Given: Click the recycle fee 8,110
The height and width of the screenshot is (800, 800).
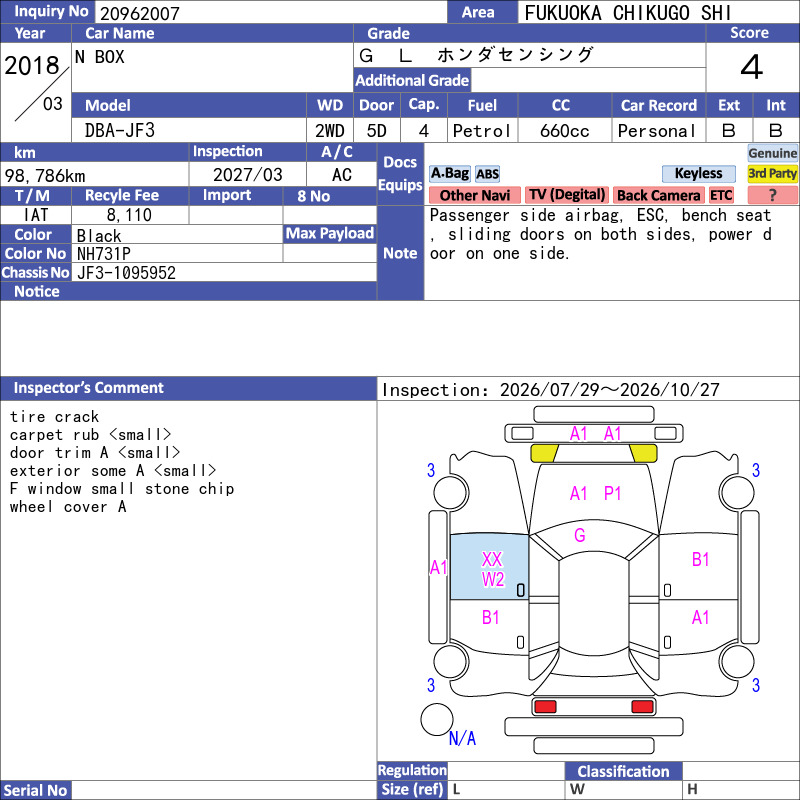Looking at the screenshot, I should (129, 215).
